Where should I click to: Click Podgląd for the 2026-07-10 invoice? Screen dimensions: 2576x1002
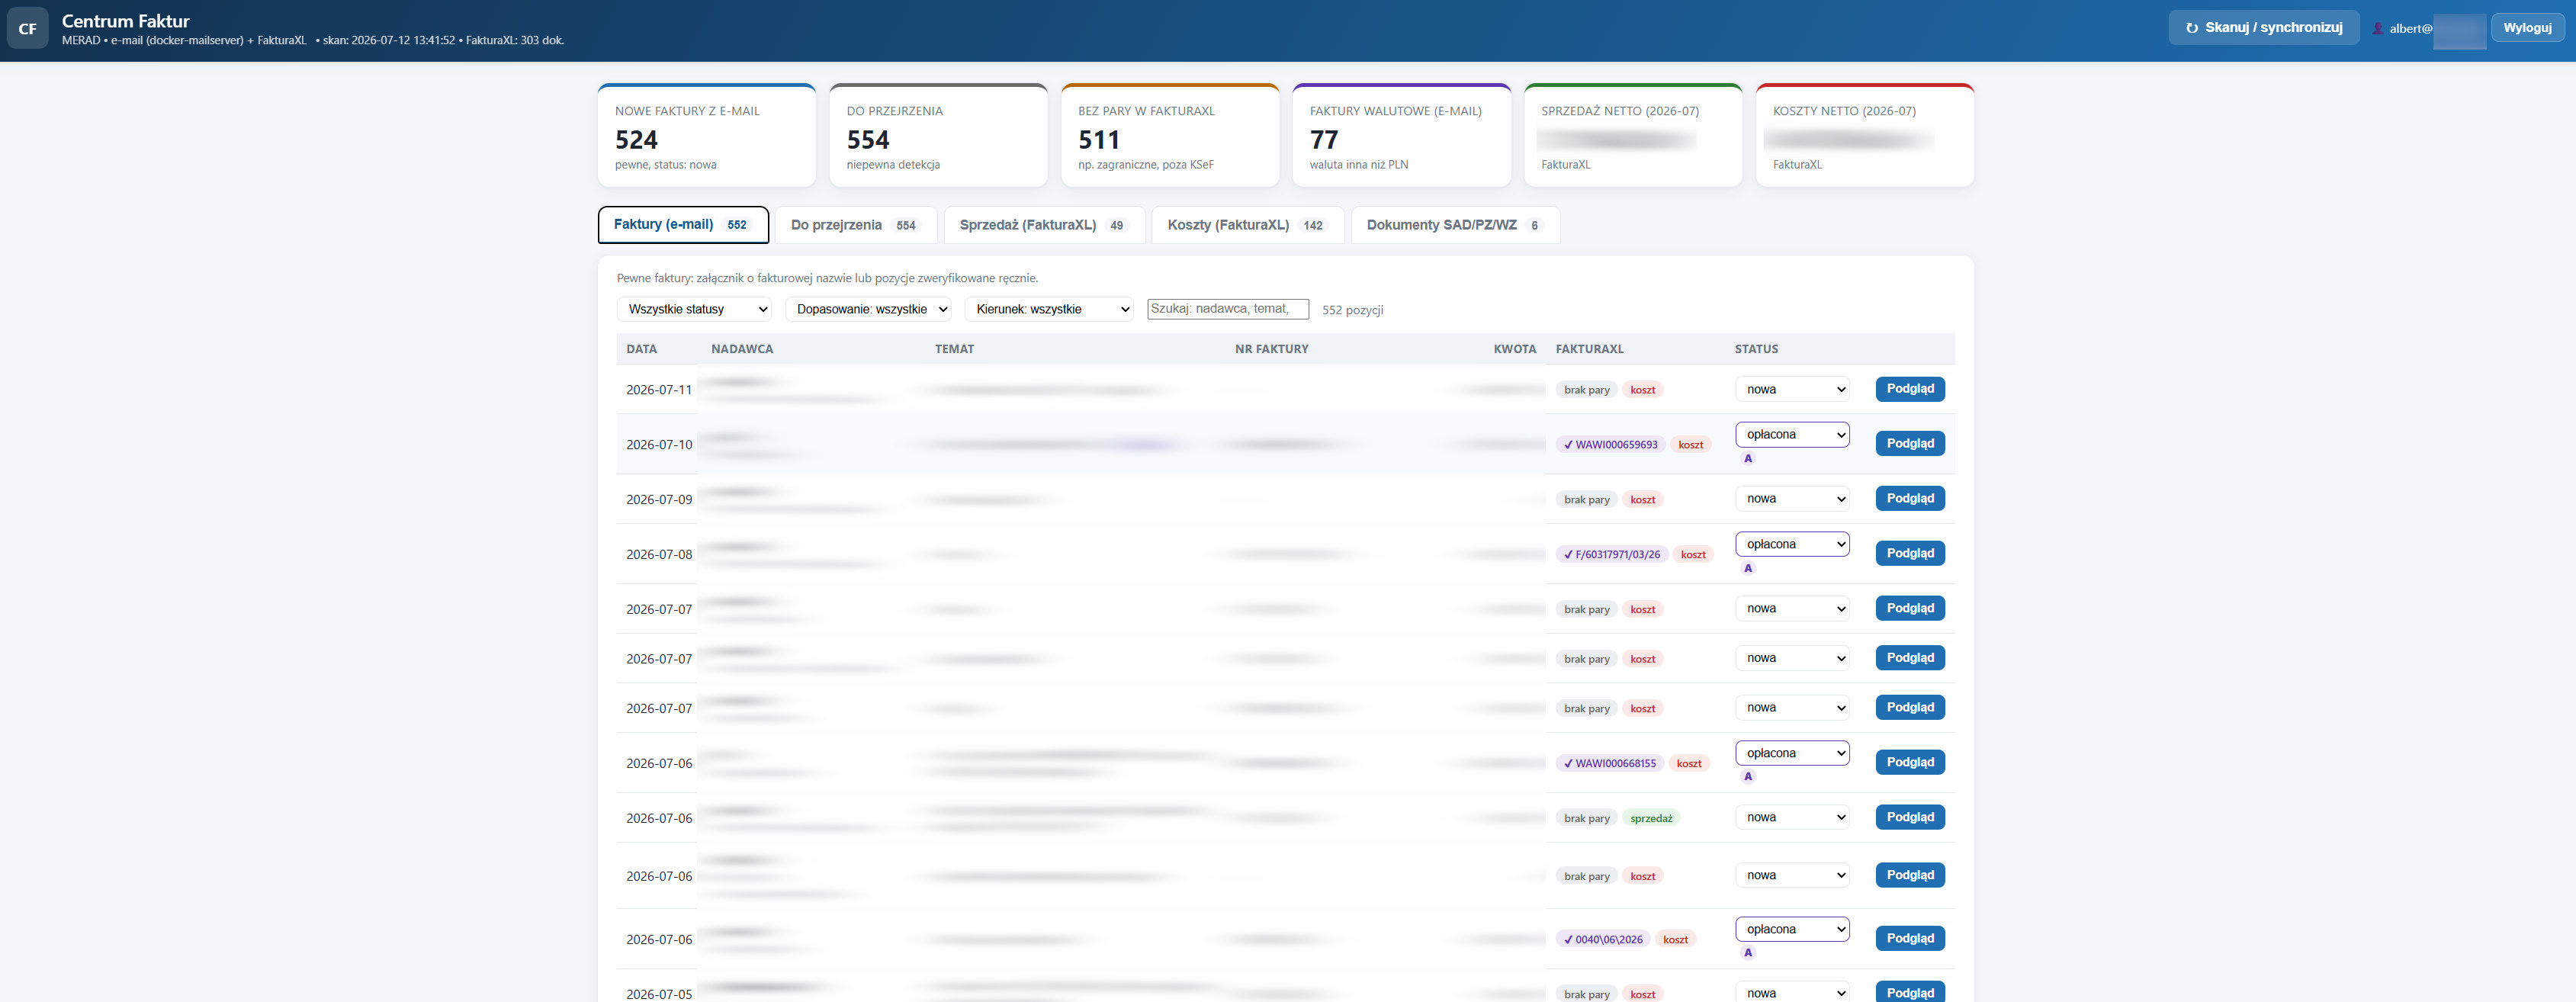click(x=1910, y=444)
